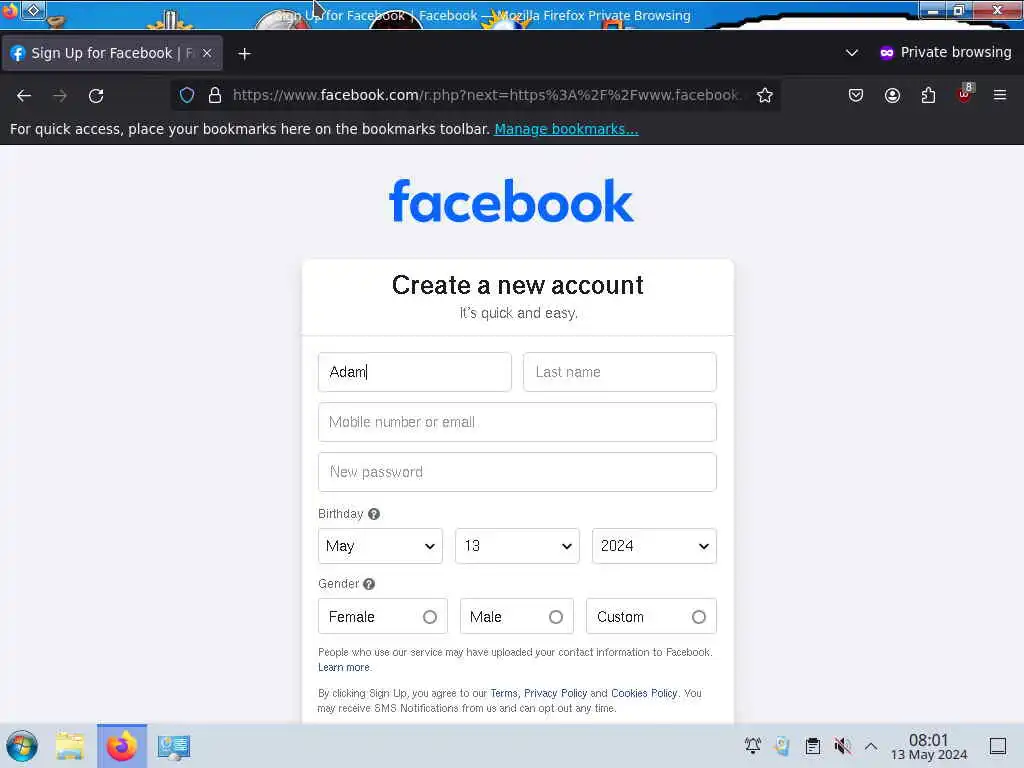1024x768 pixels.
Task: Select the Male gender radio button
Action: [556, 616]
